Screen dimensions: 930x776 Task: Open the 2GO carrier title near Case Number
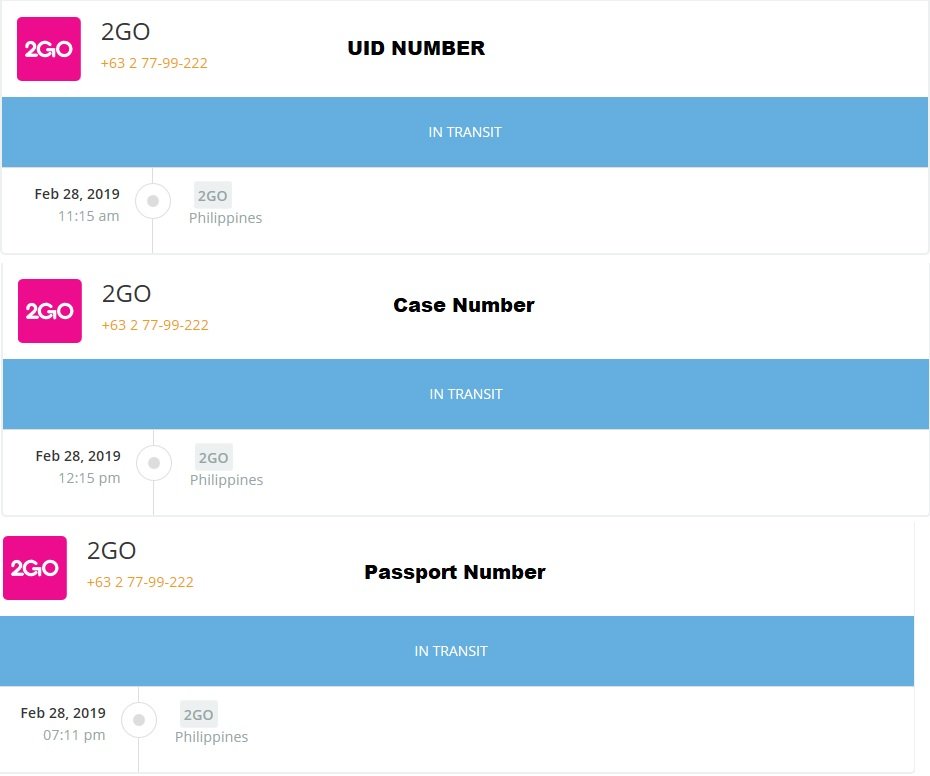point(126,294)
